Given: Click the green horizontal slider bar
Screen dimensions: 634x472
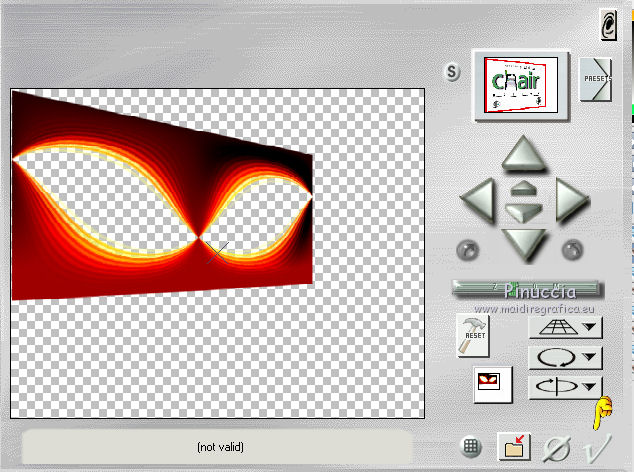Looking at the screenshot, I should [x=527, y=289].
